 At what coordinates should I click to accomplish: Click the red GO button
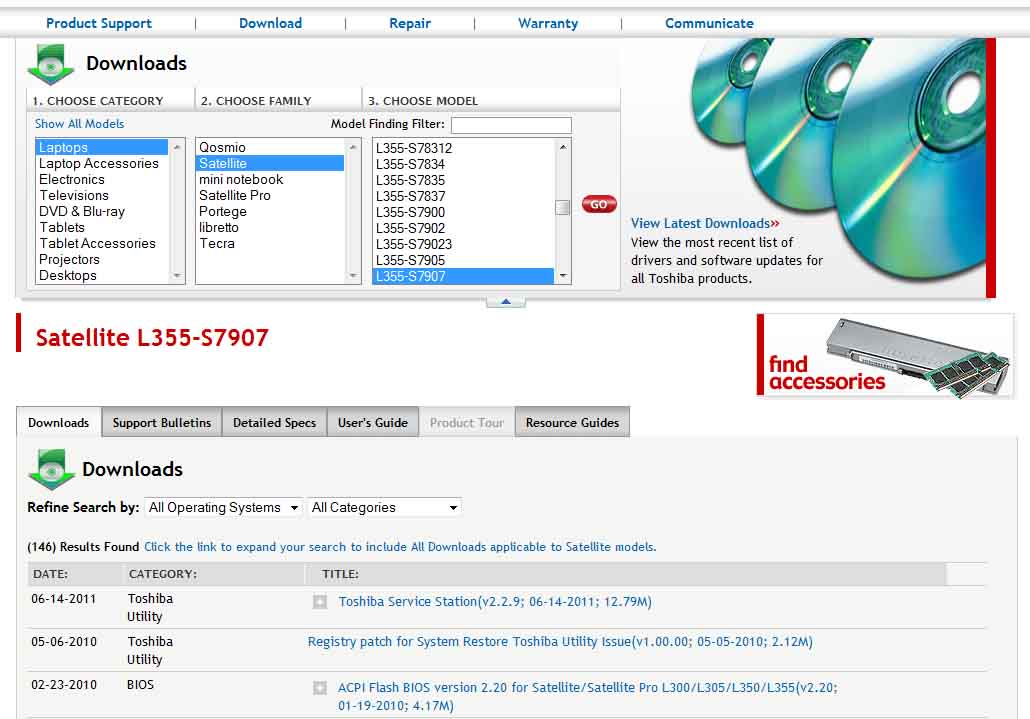coord(598,204)
